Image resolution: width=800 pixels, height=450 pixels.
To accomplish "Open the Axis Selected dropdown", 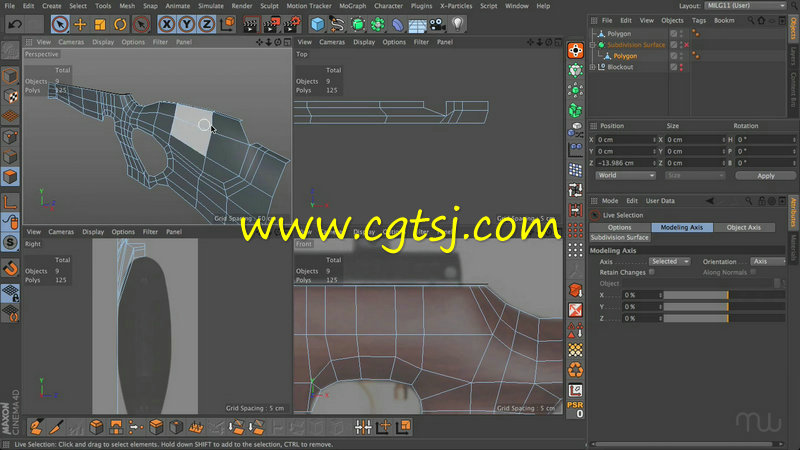I will 669,261.
